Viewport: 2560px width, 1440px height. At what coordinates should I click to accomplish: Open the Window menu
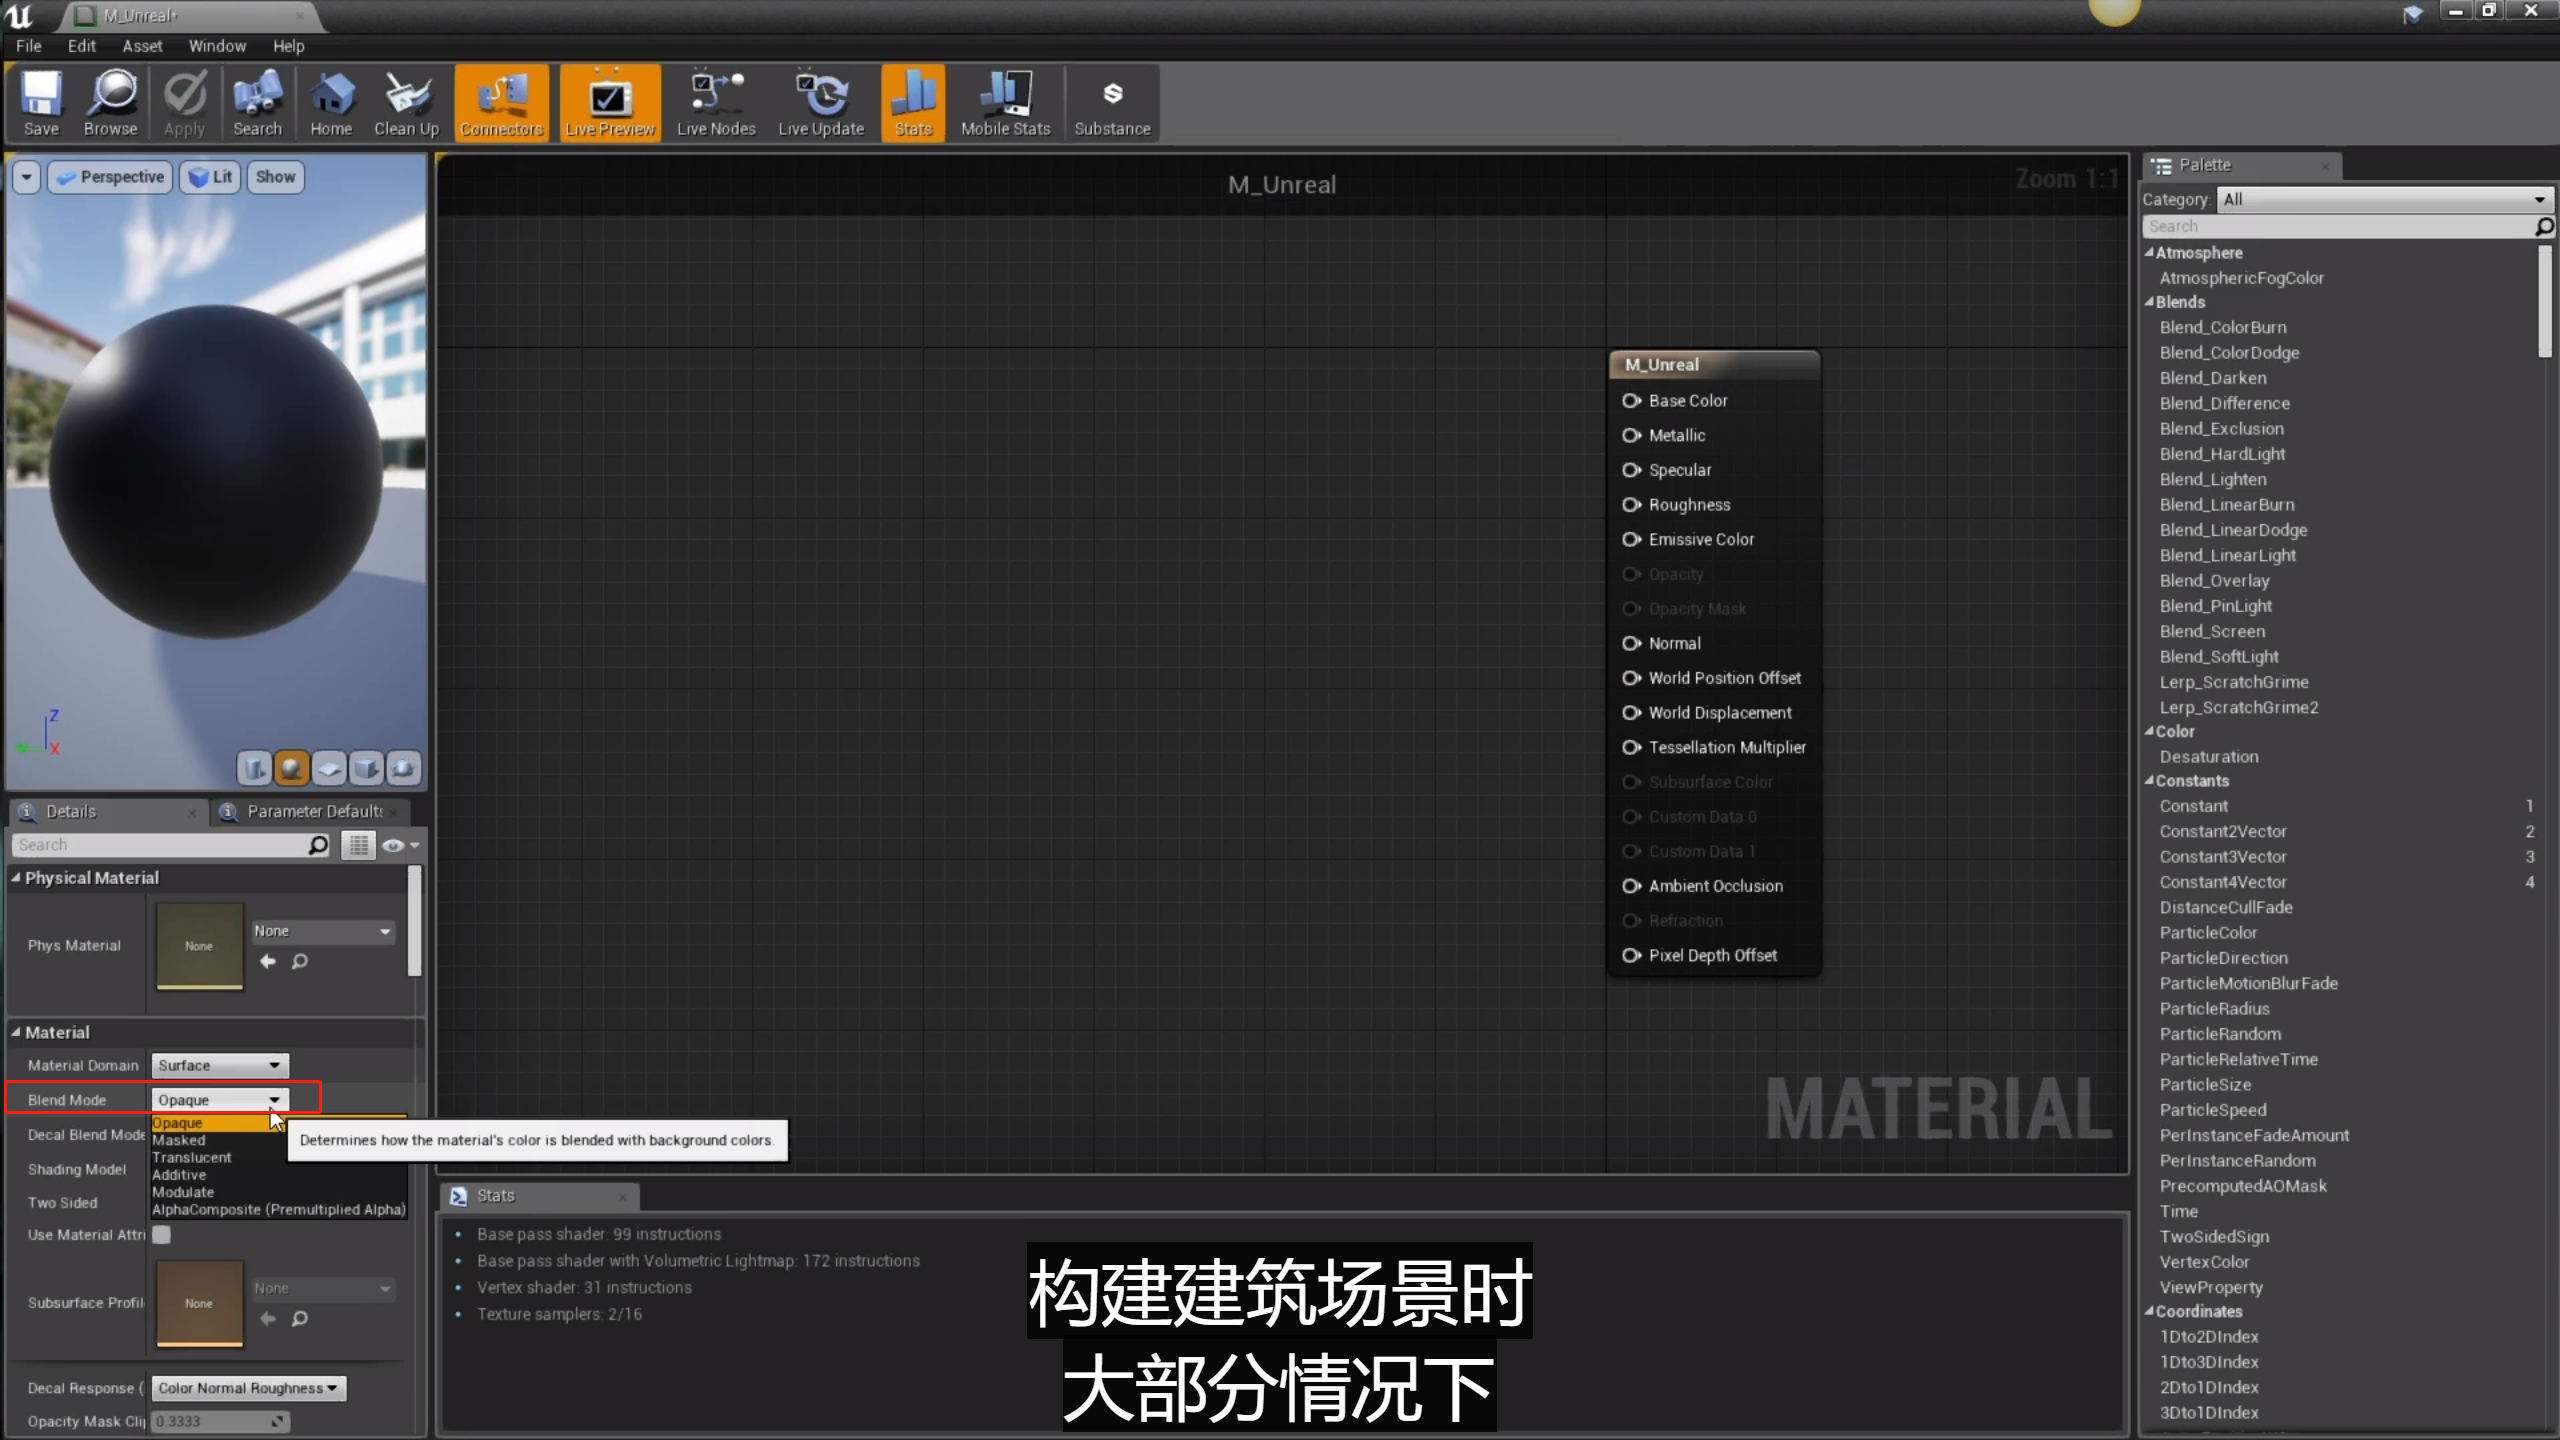click(217, 46)
